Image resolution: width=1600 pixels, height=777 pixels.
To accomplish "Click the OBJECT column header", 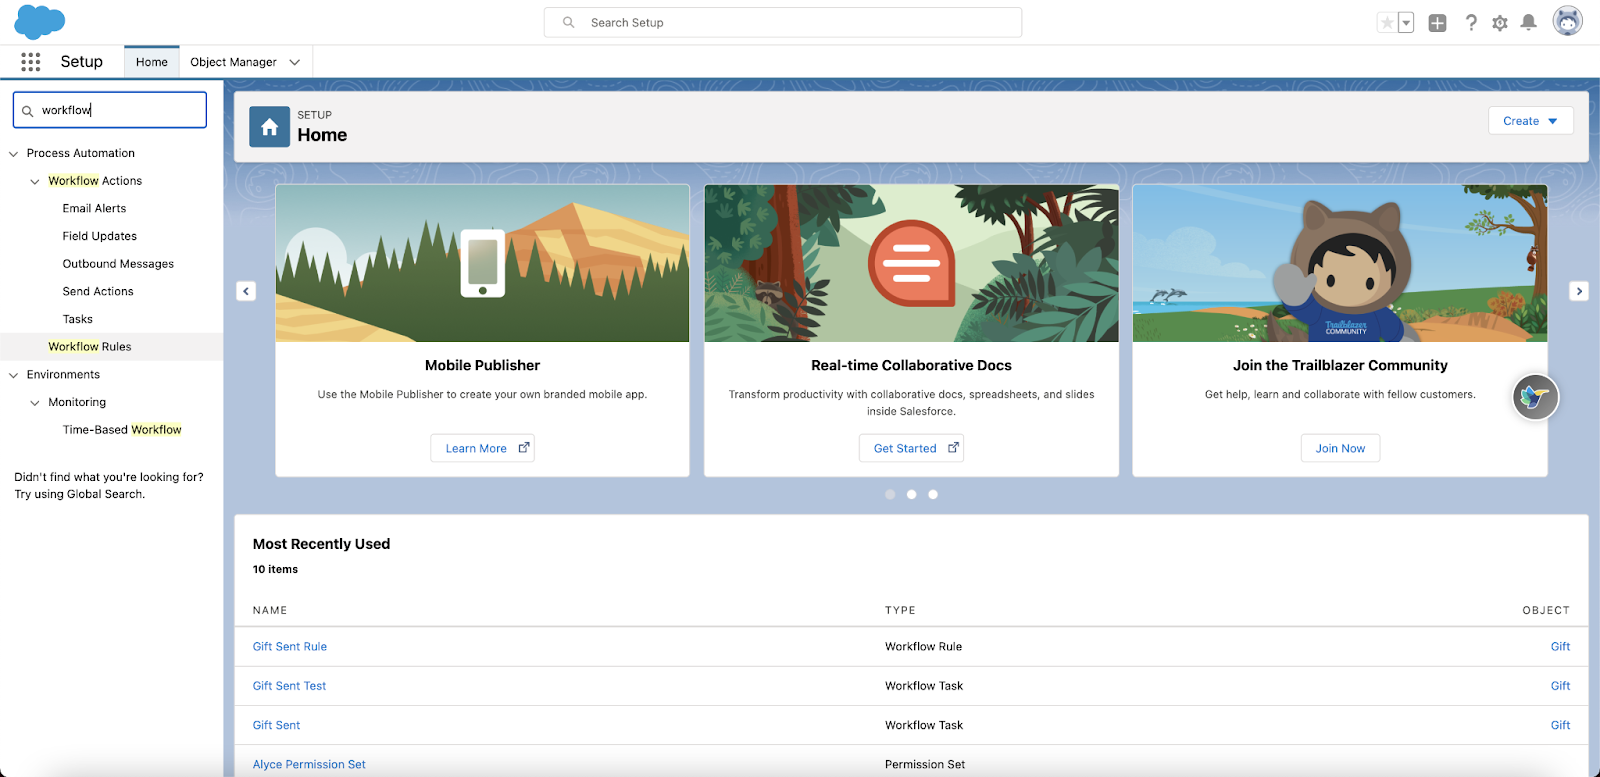I will pyautogui.click(x=1546, y=610).
